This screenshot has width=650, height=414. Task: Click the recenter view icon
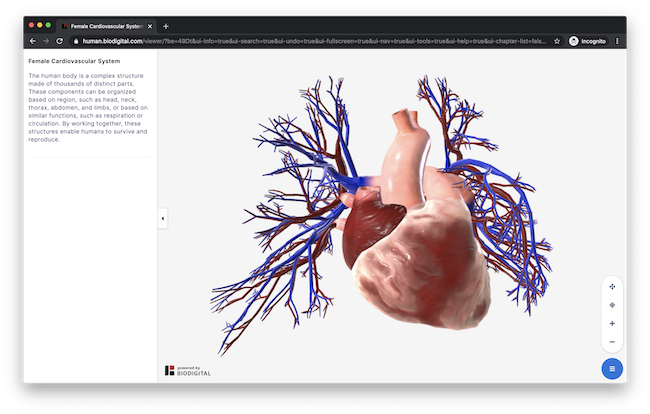(612, 305)
